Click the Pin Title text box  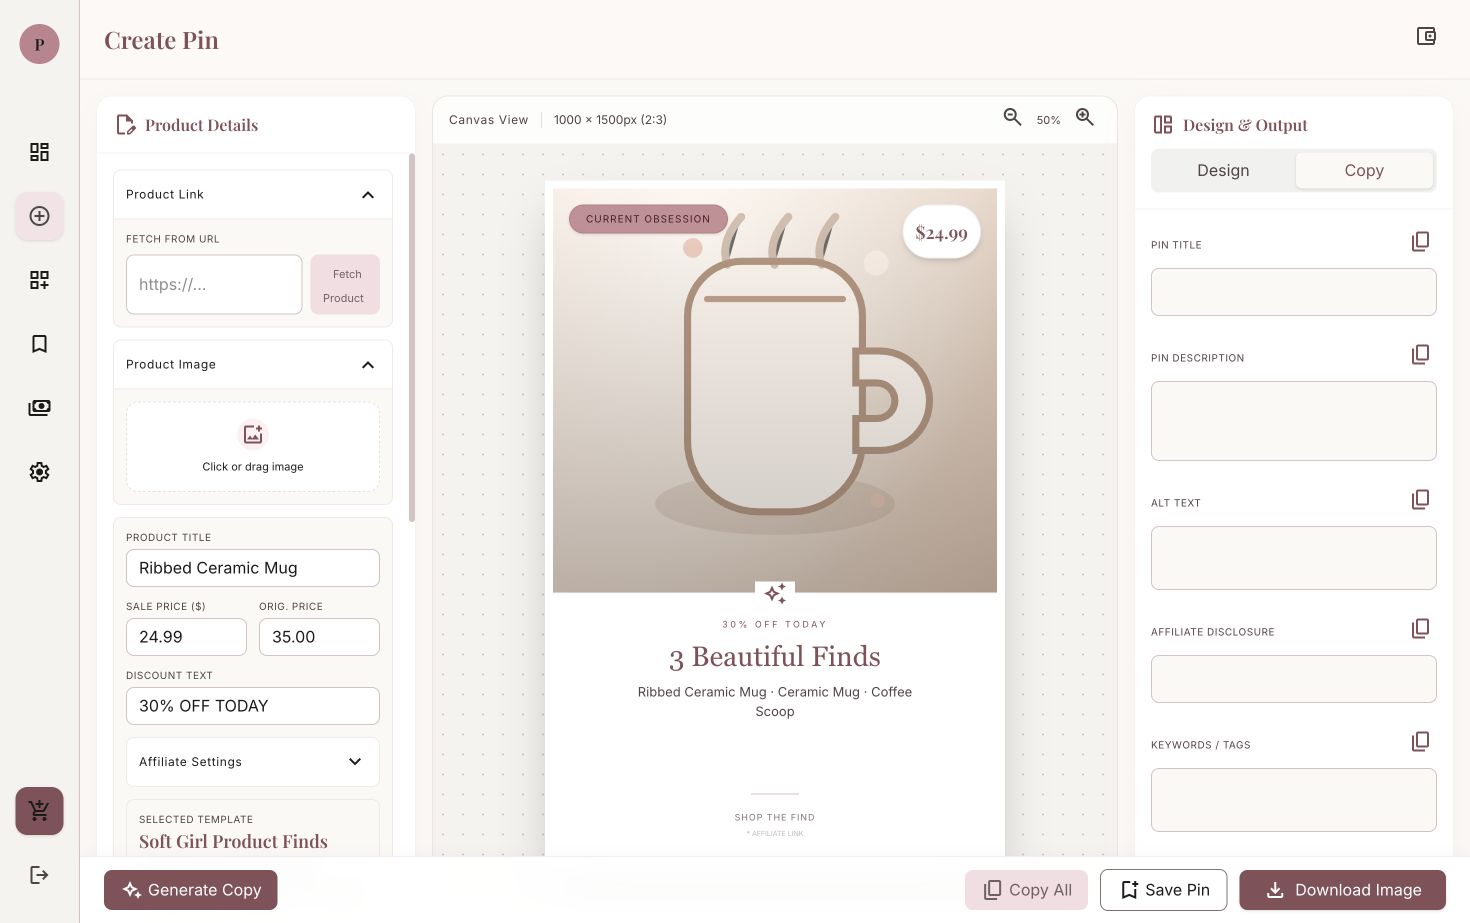click(1294, 292)
